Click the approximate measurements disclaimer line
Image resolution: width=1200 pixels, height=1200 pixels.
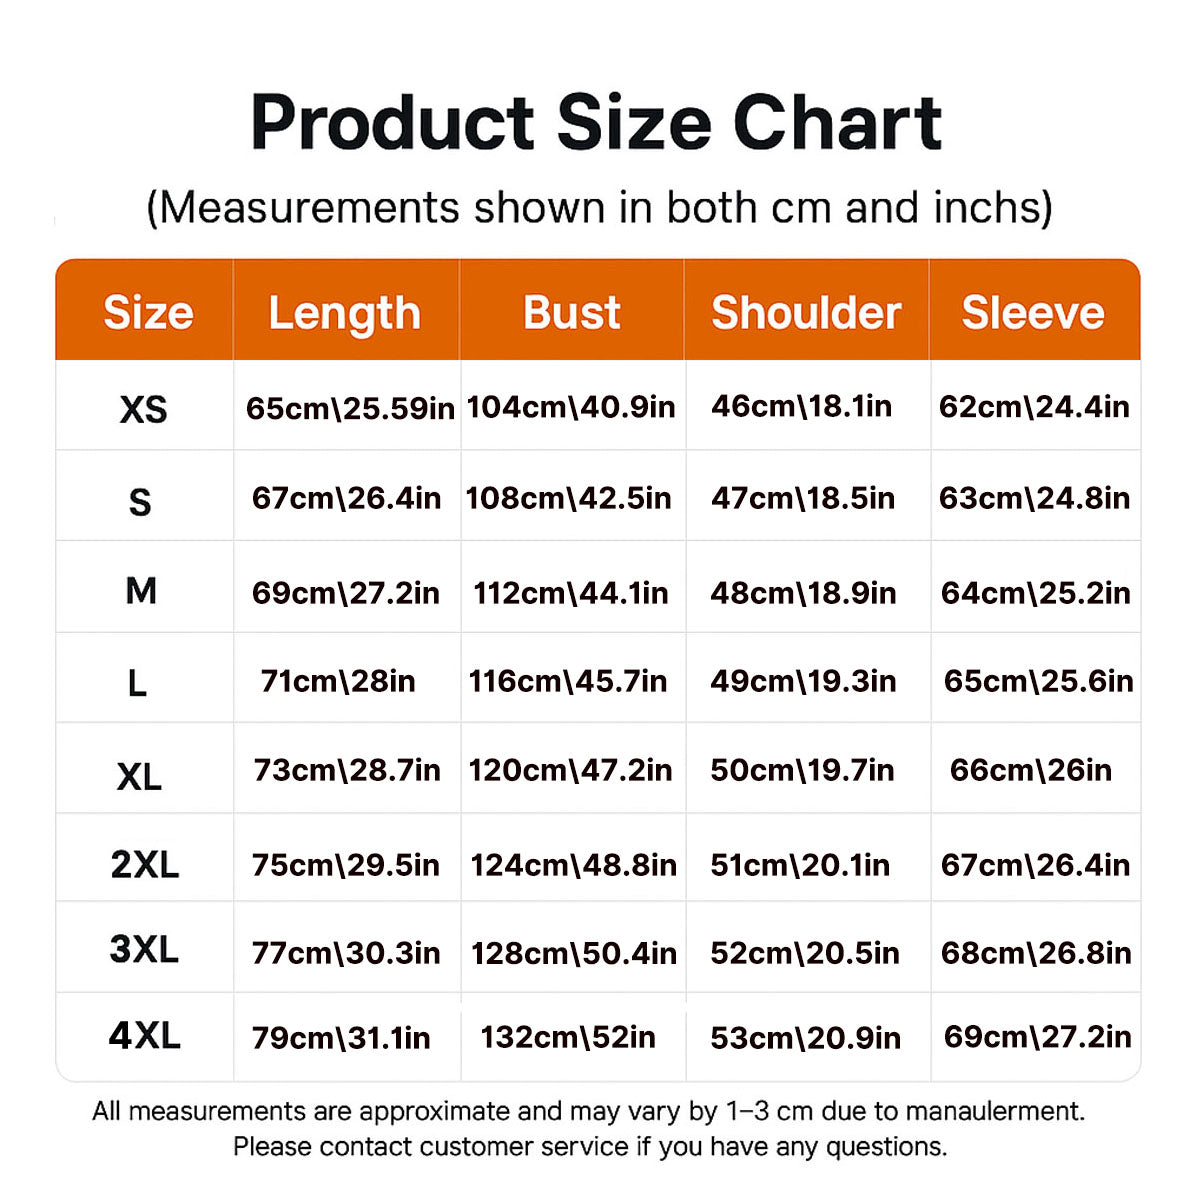(x=588, y=1111)
